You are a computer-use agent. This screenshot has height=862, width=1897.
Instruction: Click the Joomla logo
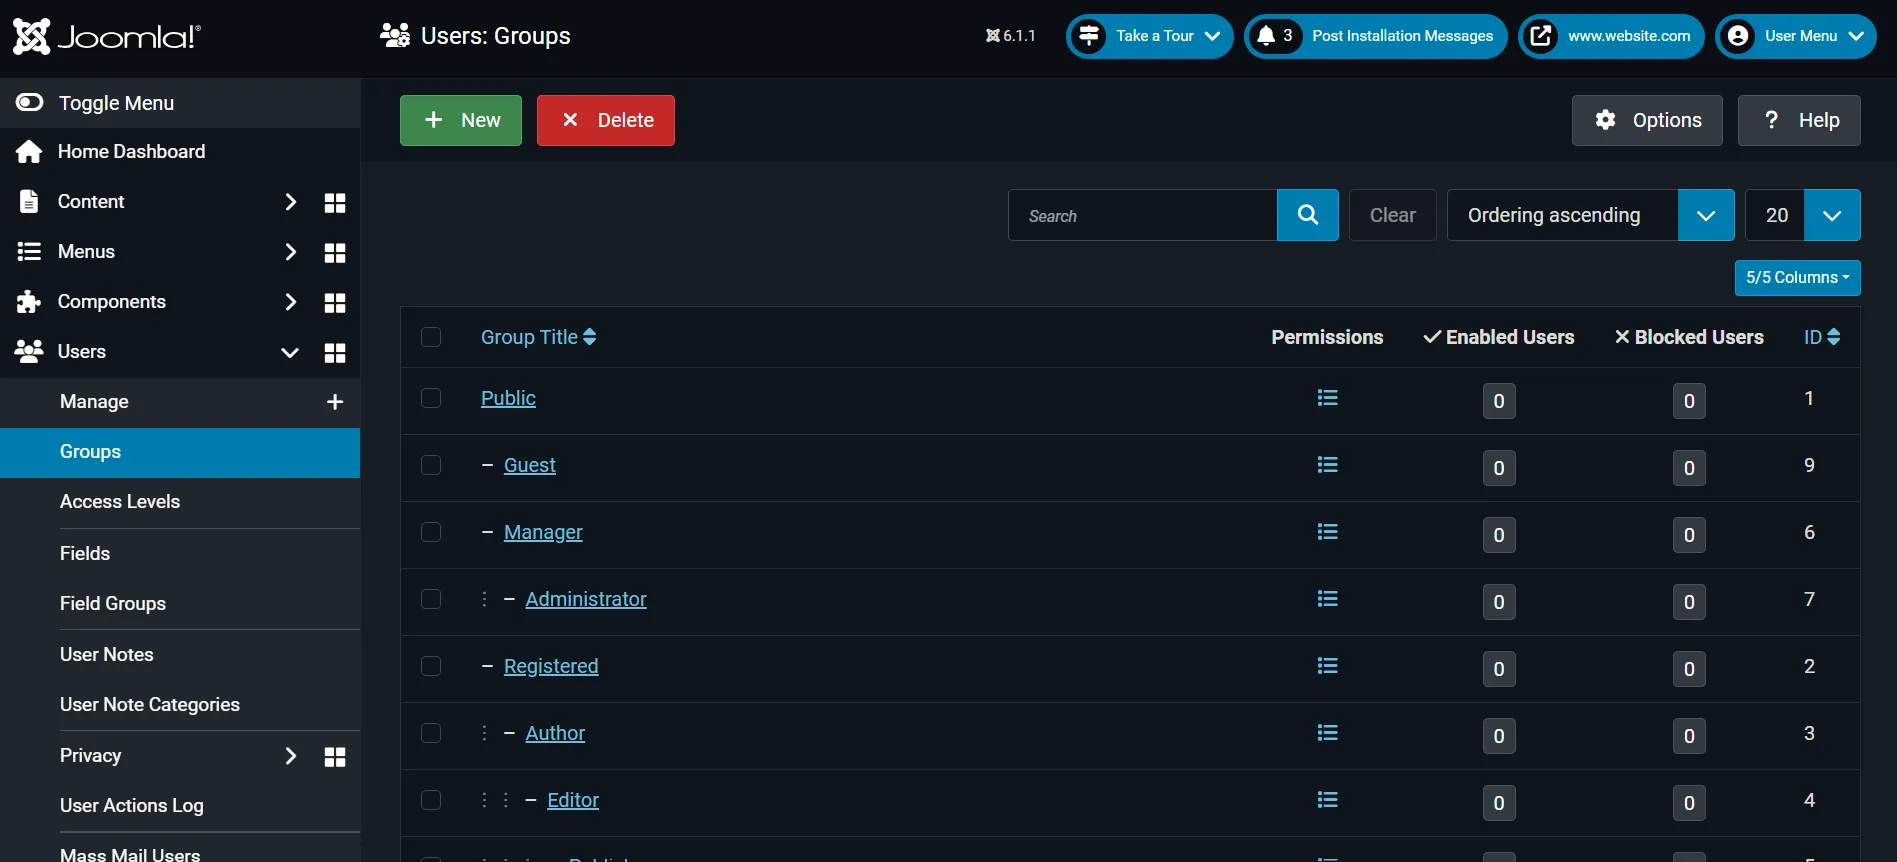tap(107, 37)
